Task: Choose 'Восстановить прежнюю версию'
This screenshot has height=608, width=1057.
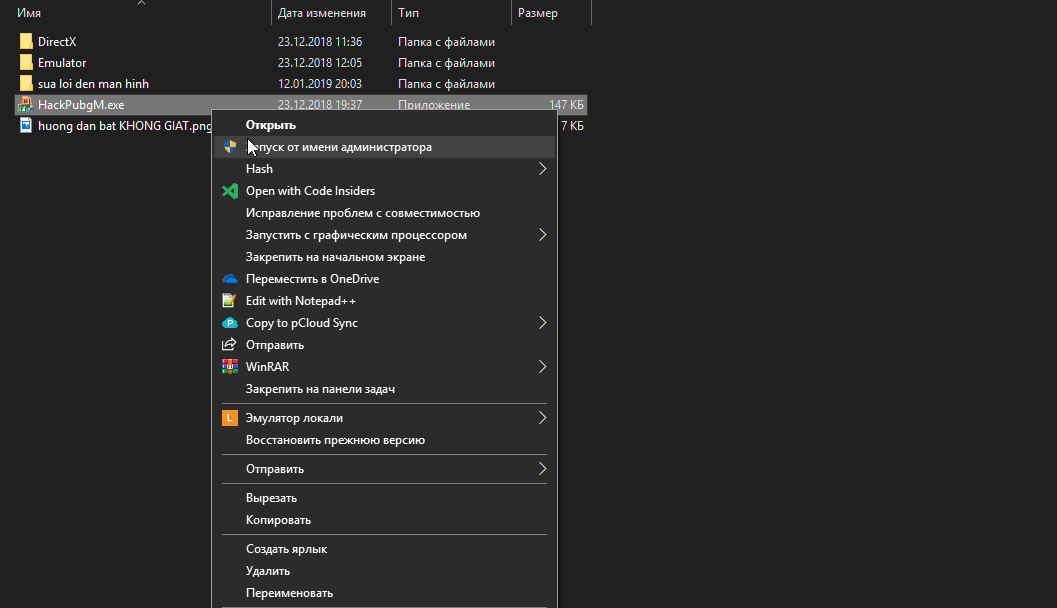Action: coord(384,440)
